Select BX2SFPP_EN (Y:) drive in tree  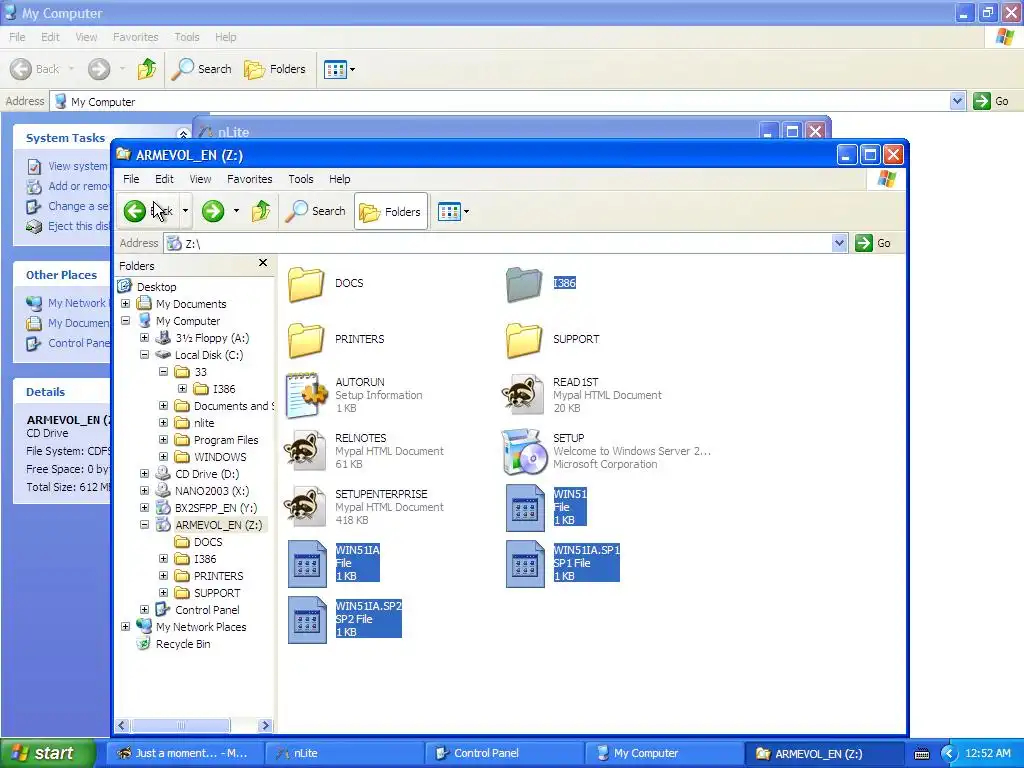pos(216,508)
